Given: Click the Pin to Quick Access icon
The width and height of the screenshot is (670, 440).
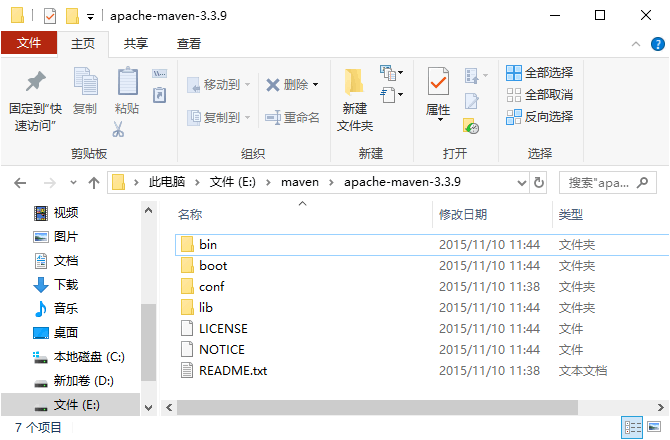Looking at the screenshot, I should (x=36, y=82).
